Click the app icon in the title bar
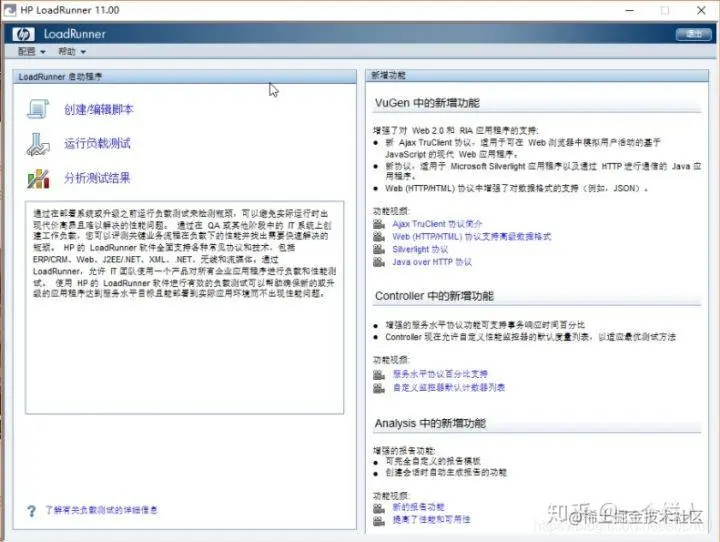 point(10,10)
